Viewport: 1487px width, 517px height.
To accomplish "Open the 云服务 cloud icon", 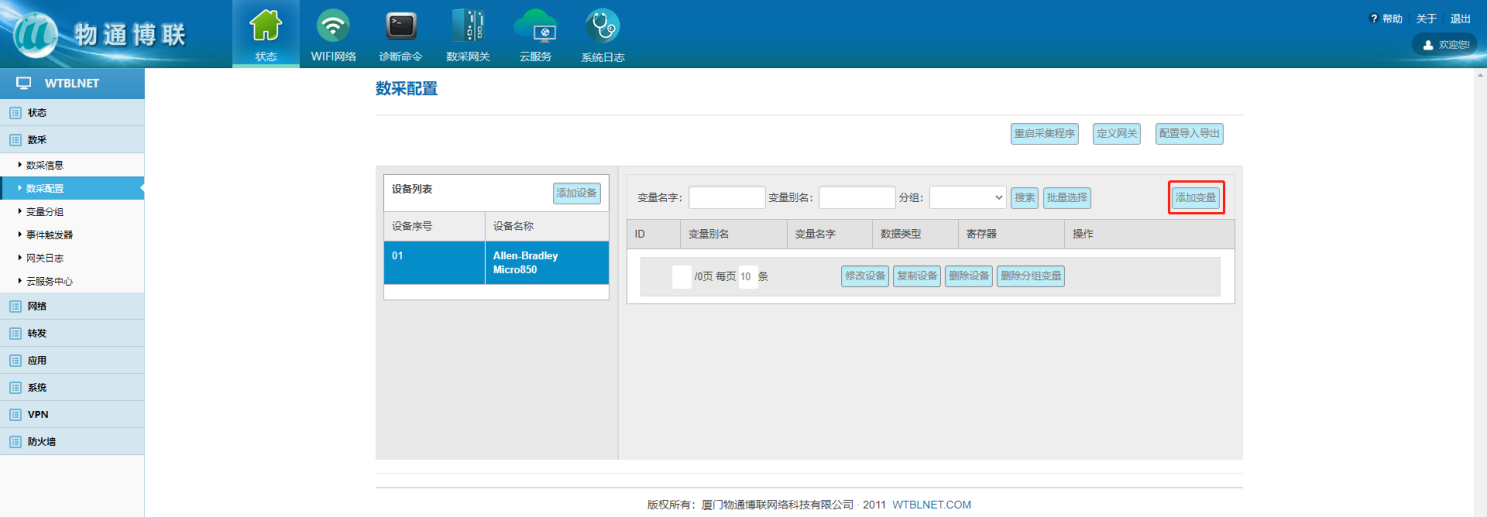I will 535,26.
